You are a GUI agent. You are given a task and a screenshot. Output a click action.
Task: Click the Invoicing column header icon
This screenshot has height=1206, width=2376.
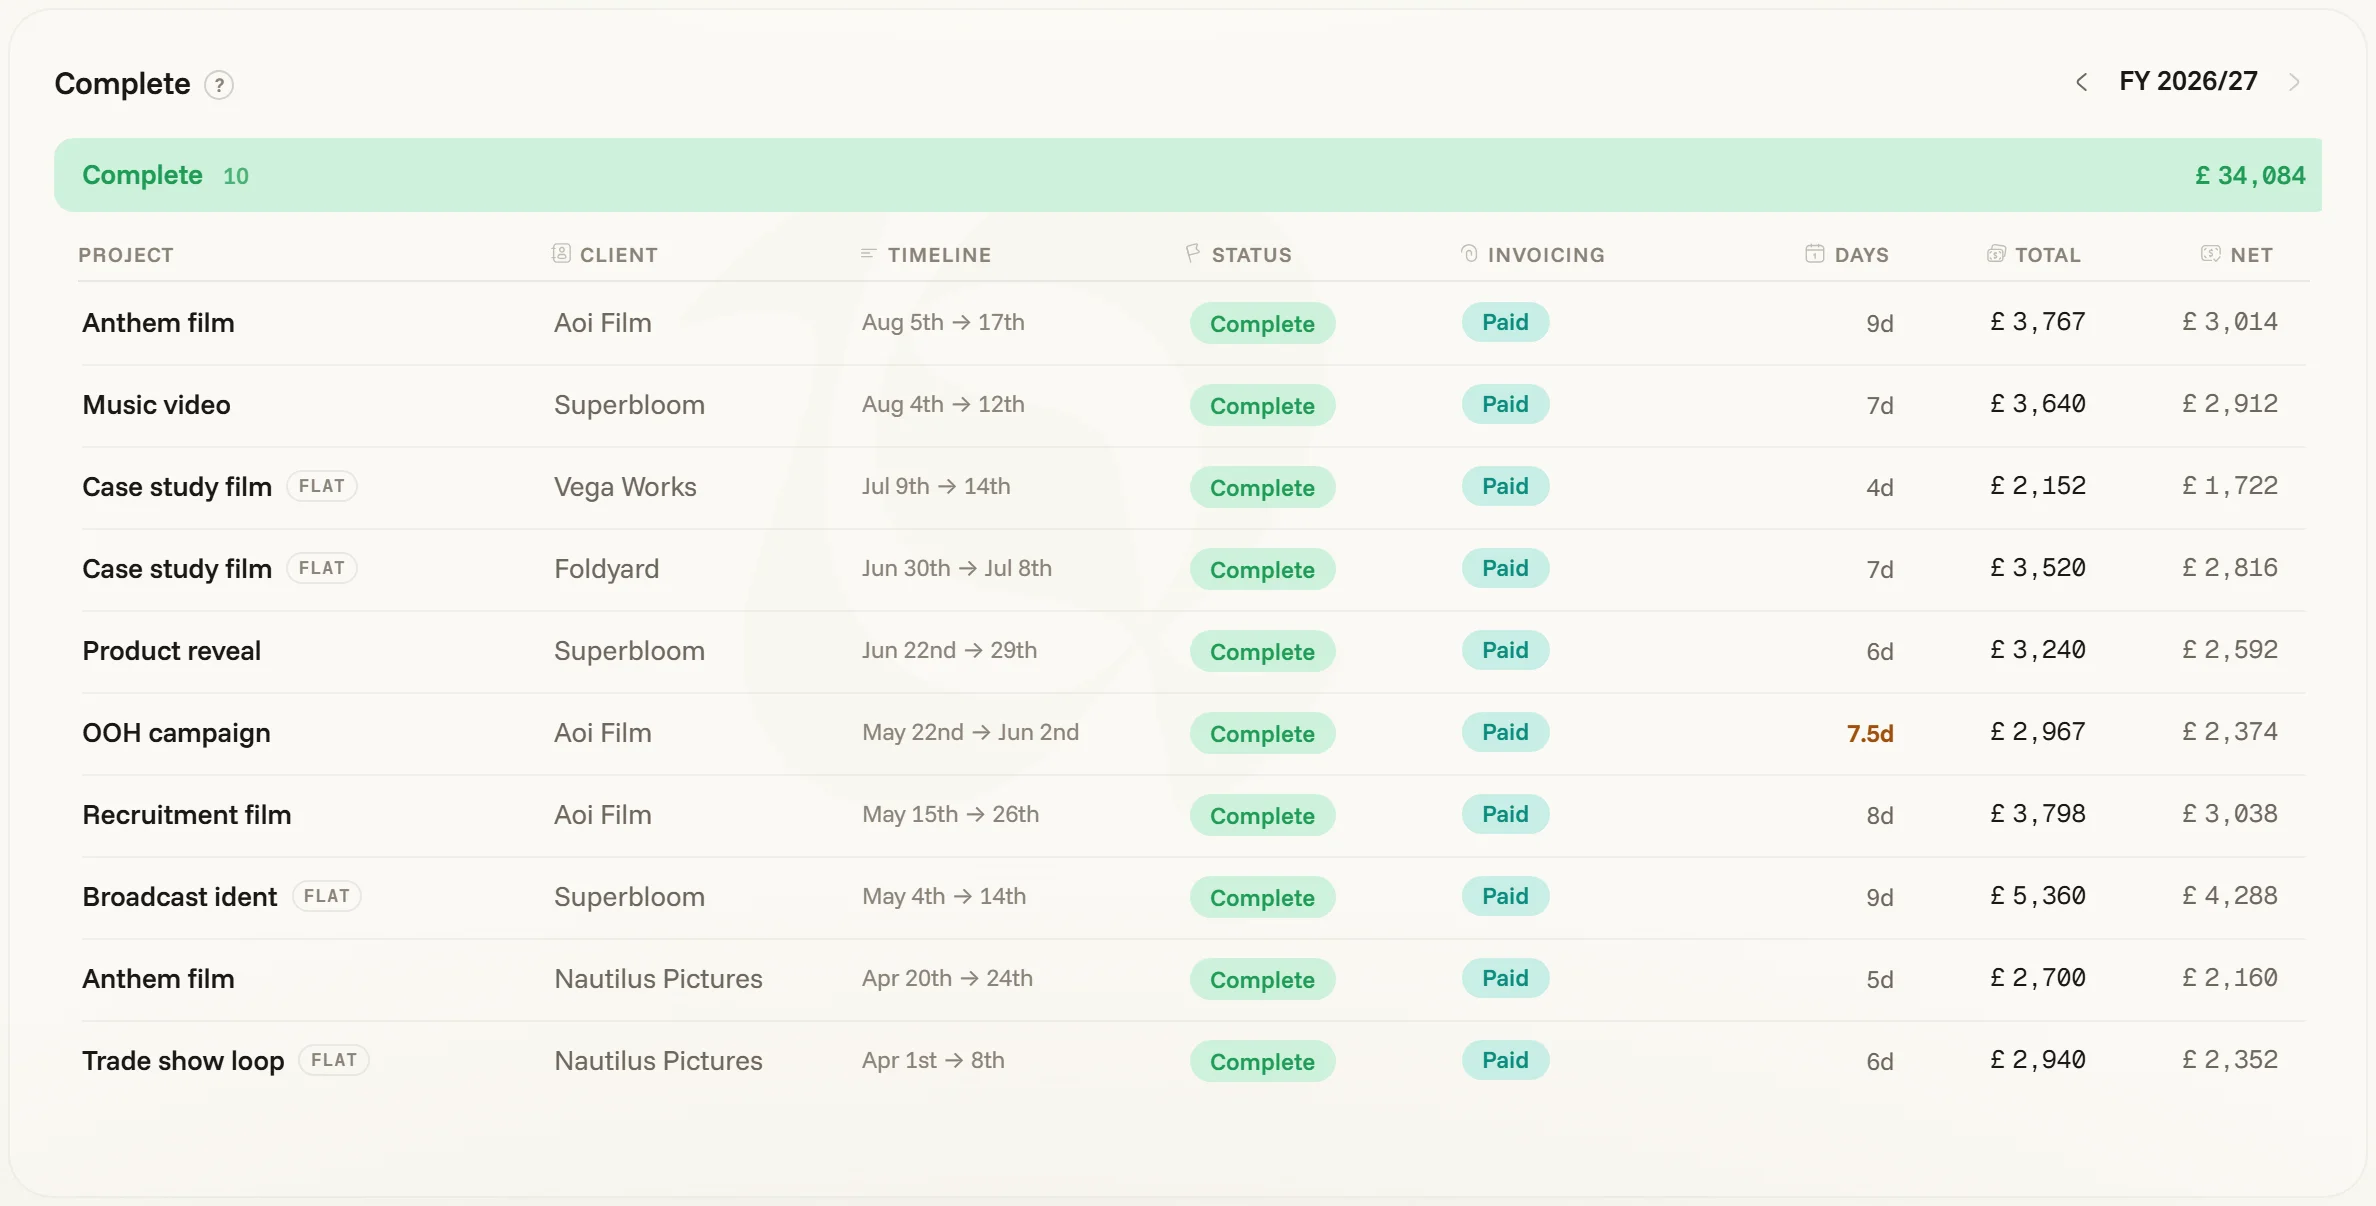click(x=1469, y=254)
